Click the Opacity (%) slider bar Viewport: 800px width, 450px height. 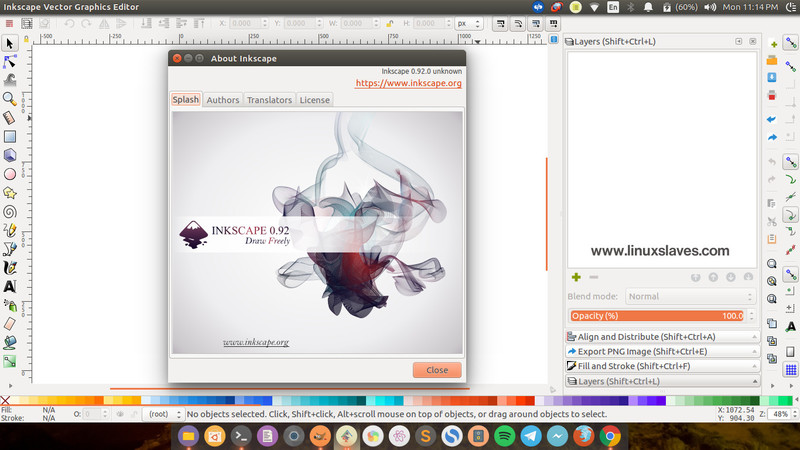[x=657, y=316]
